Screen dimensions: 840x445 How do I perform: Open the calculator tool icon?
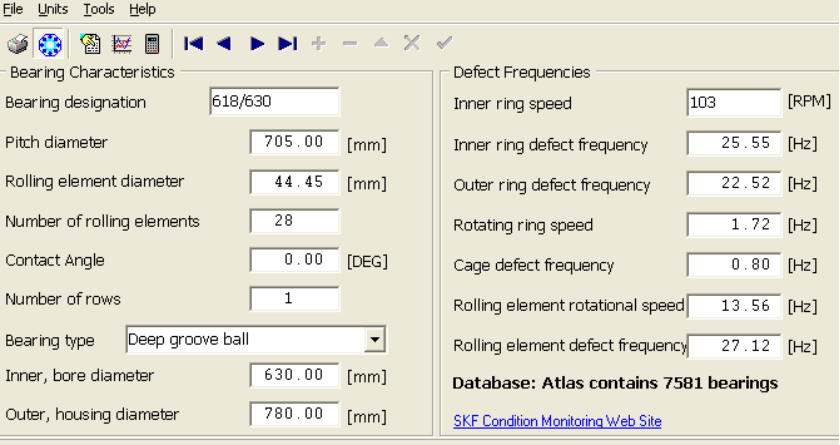(x=152, y=44)
